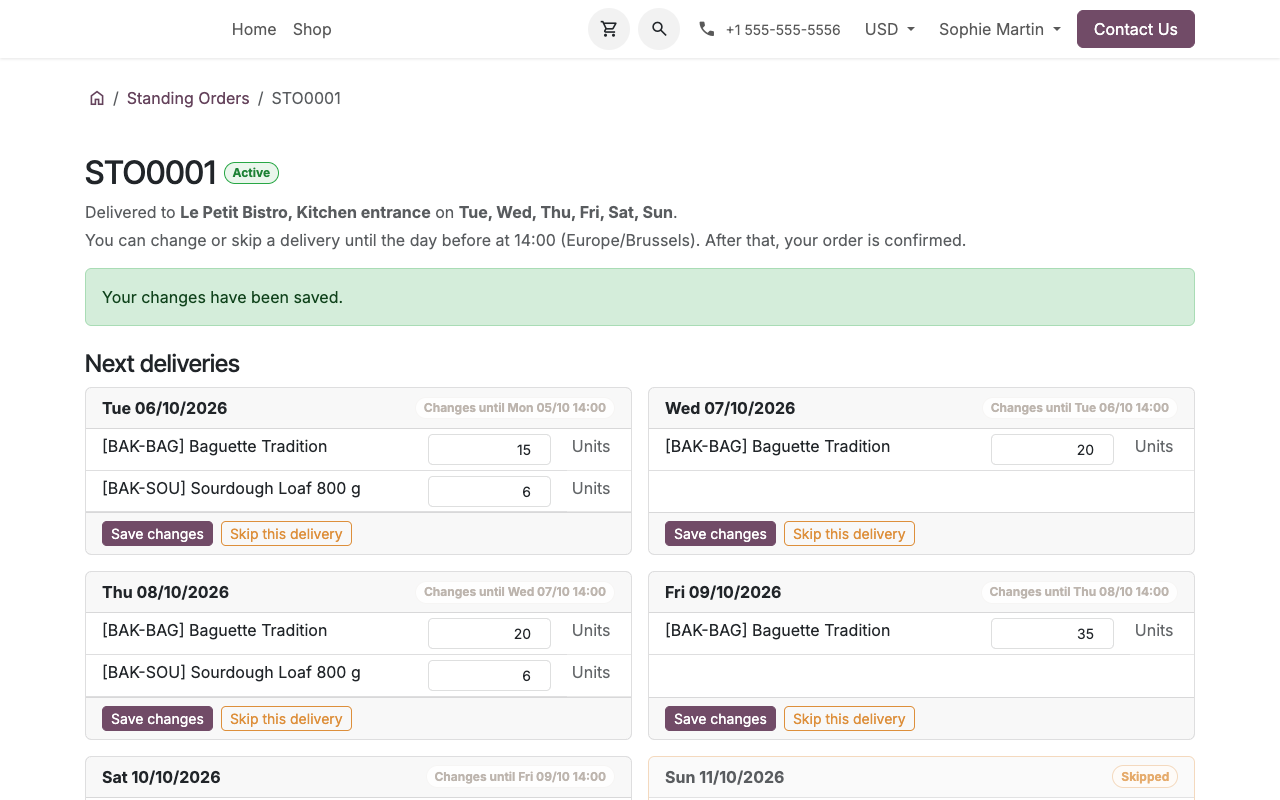
Task: Click 'Changes until Thu 08/10 14:00' label
Action: click(x=1079, y=592)
